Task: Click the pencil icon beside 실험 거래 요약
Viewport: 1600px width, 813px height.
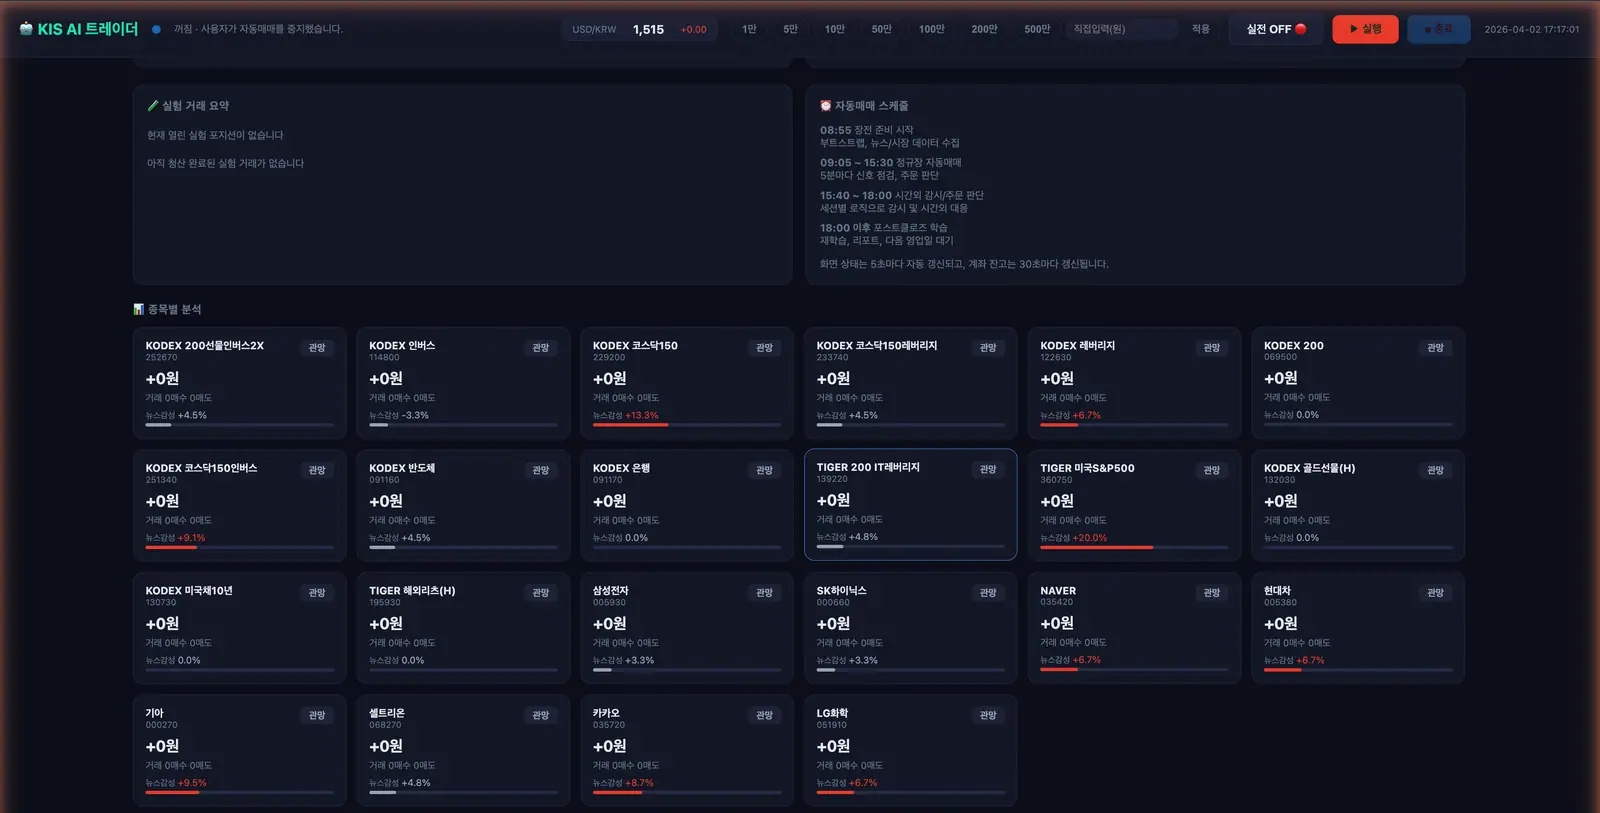Action: point(153,106)
